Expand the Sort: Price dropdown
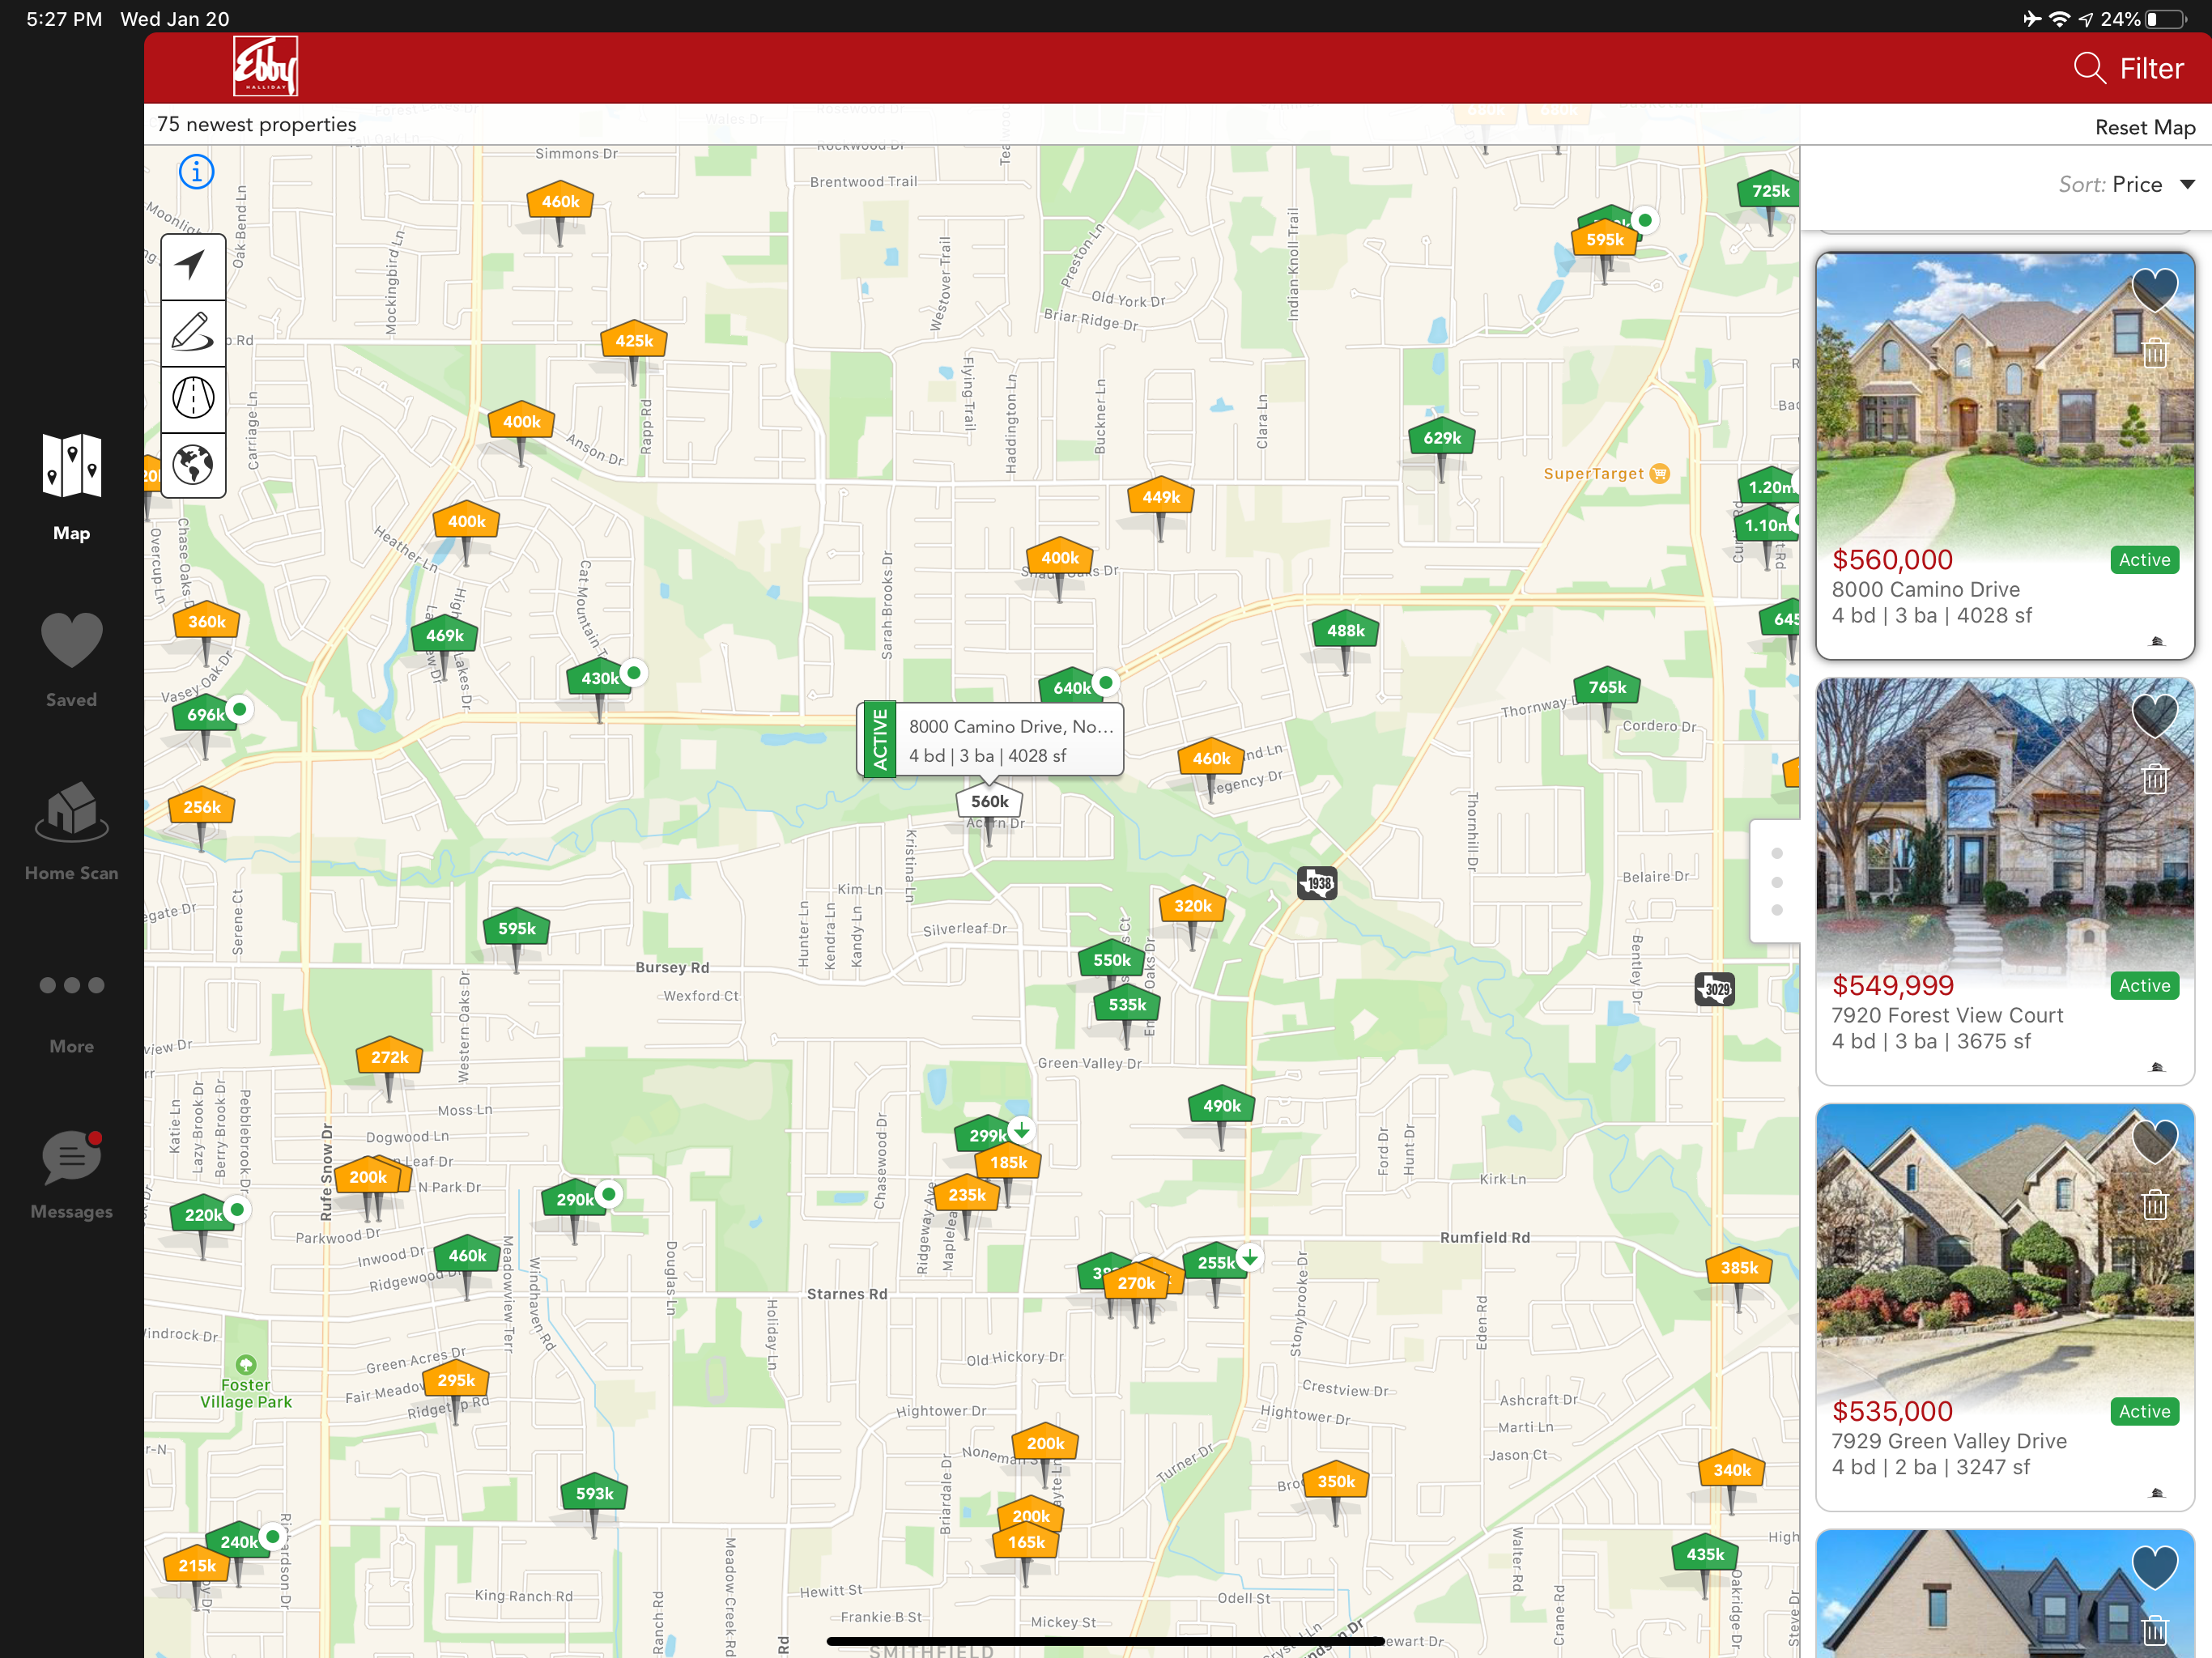2212x1658 pixels. click(2126, 184)
